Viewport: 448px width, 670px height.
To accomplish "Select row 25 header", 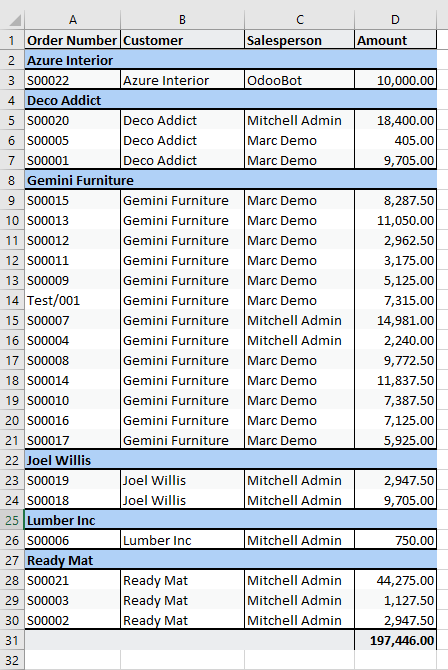I will (x=12, y=520).
